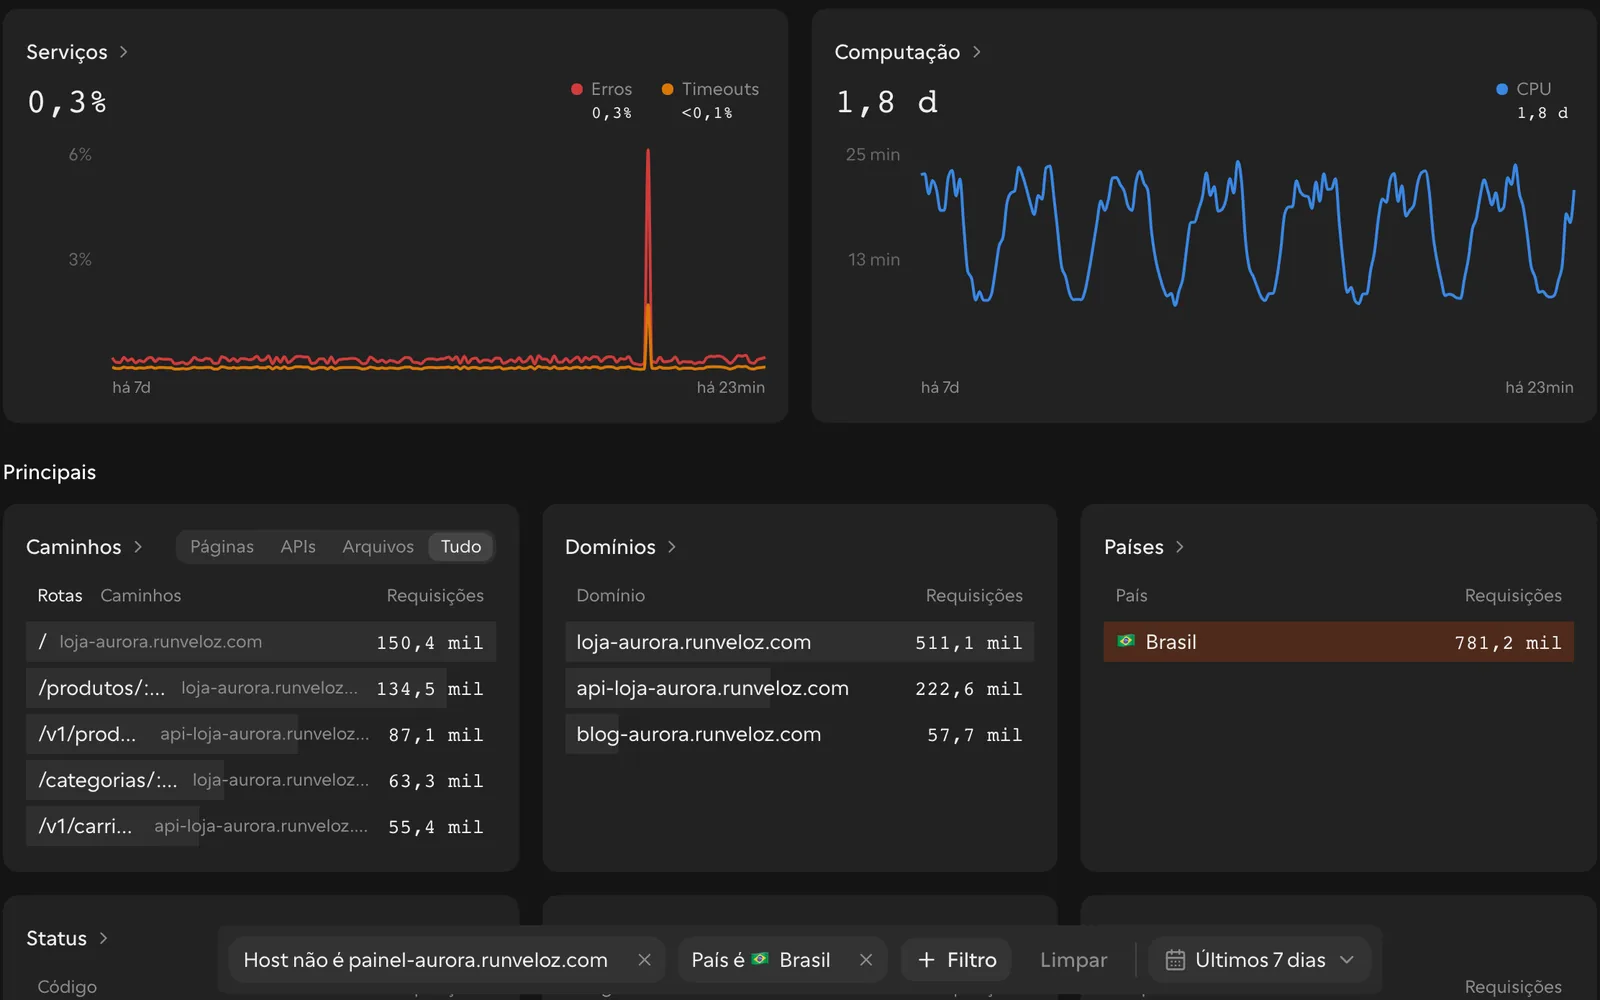Click the Requisições header in Caminhos table
1600x1000 pixels.
pyautogui.click(x=435, y=596)
